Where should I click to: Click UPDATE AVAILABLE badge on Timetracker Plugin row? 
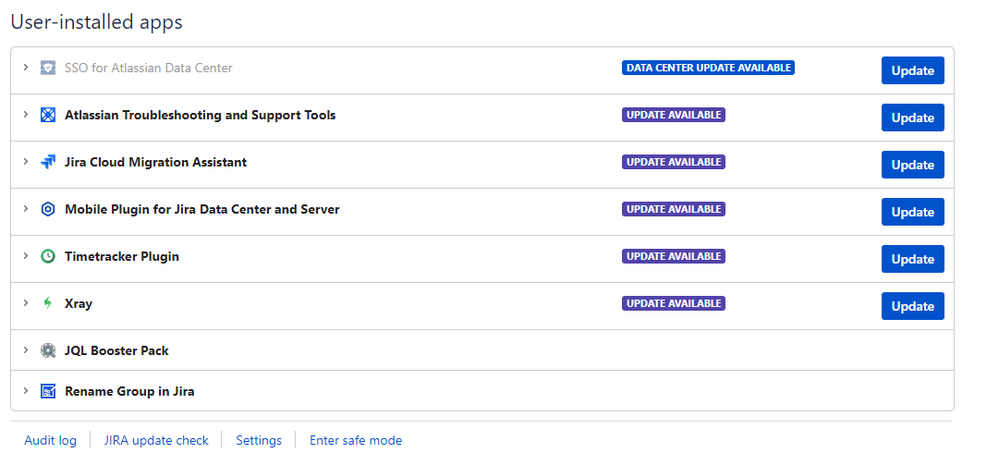(673, 256)
